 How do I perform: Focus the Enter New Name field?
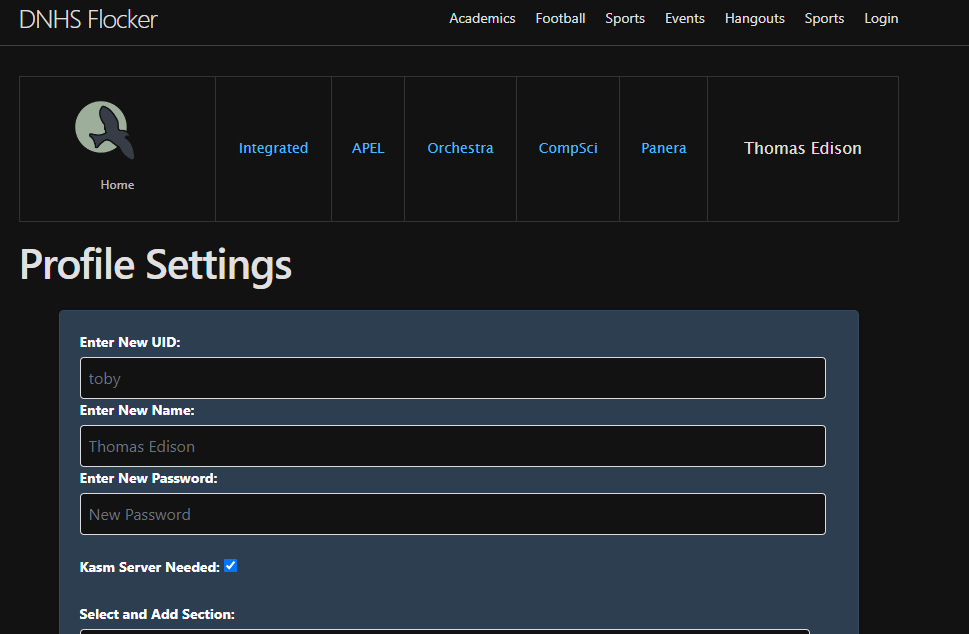(452, 446)
